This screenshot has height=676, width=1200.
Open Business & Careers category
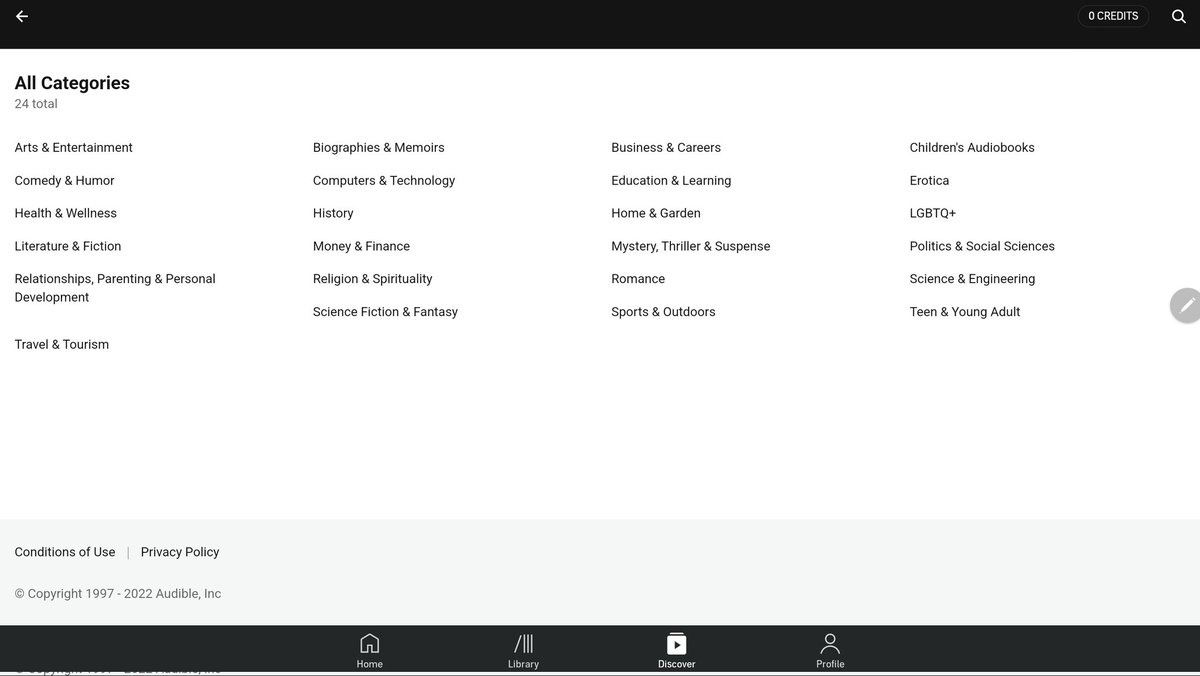click(666, 148)
